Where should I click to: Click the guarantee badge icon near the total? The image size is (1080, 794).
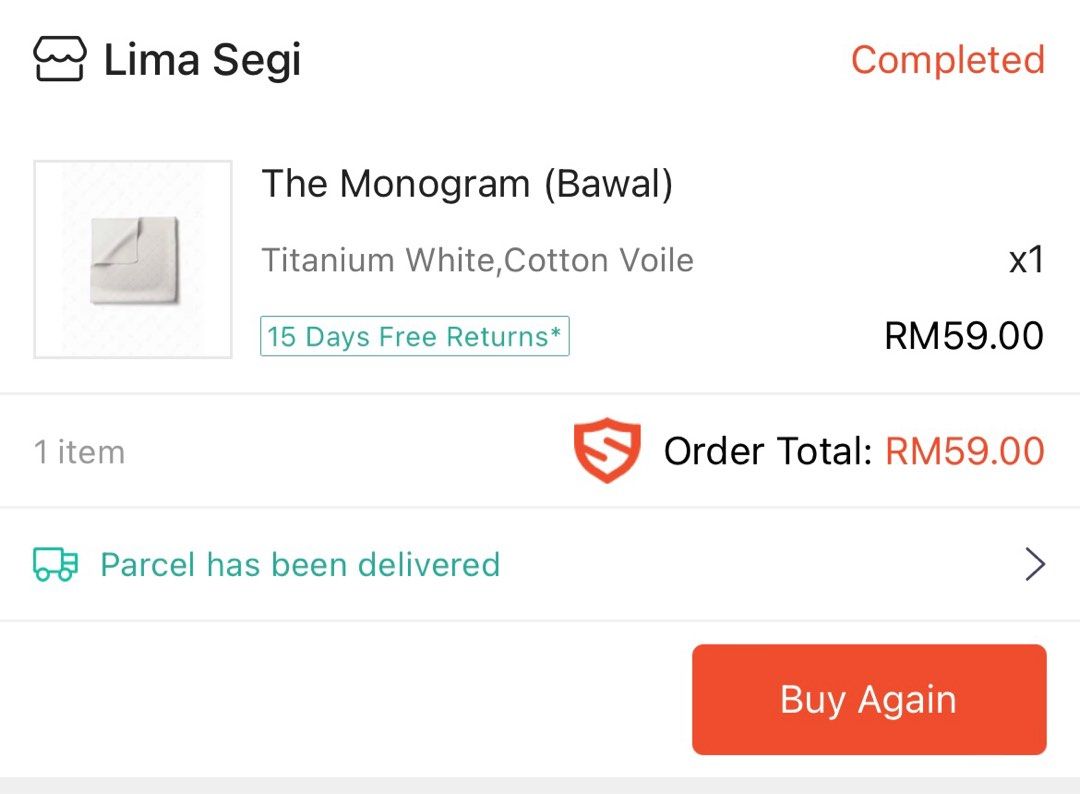pos(607,450)
